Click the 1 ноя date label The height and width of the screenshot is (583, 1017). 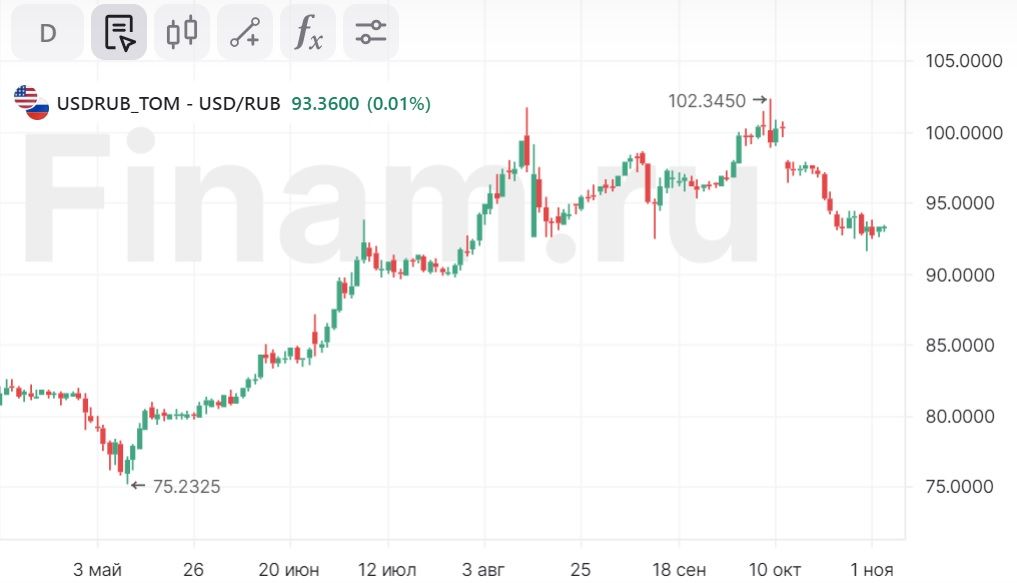coord(872,569)
